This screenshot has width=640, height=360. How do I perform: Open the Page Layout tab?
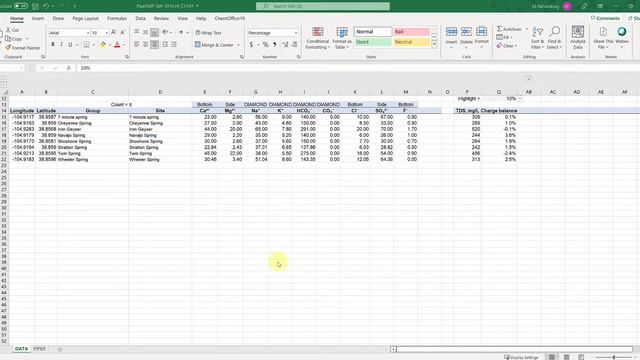click(86, 19)
